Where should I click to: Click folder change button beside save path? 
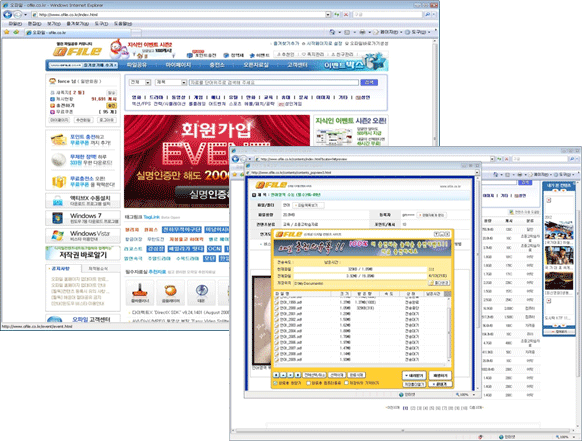[x=439, y=283]
